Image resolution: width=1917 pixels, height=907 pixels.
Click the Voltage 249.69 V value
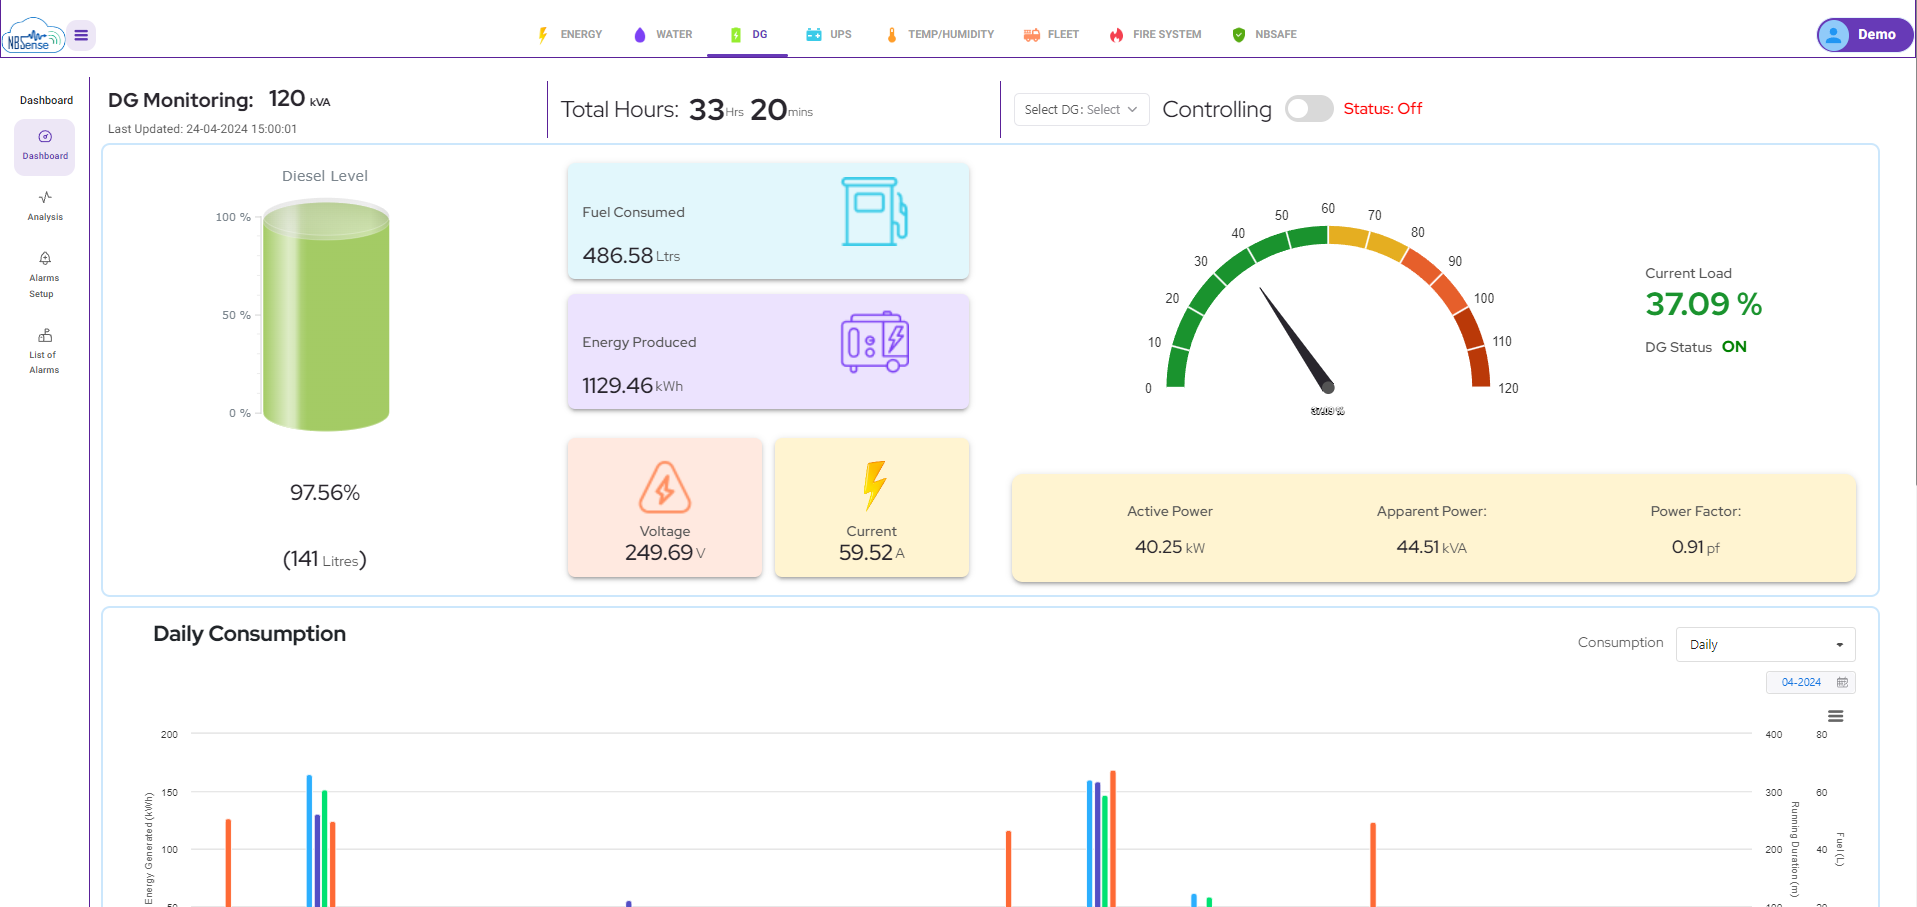[x=665, y=552]
